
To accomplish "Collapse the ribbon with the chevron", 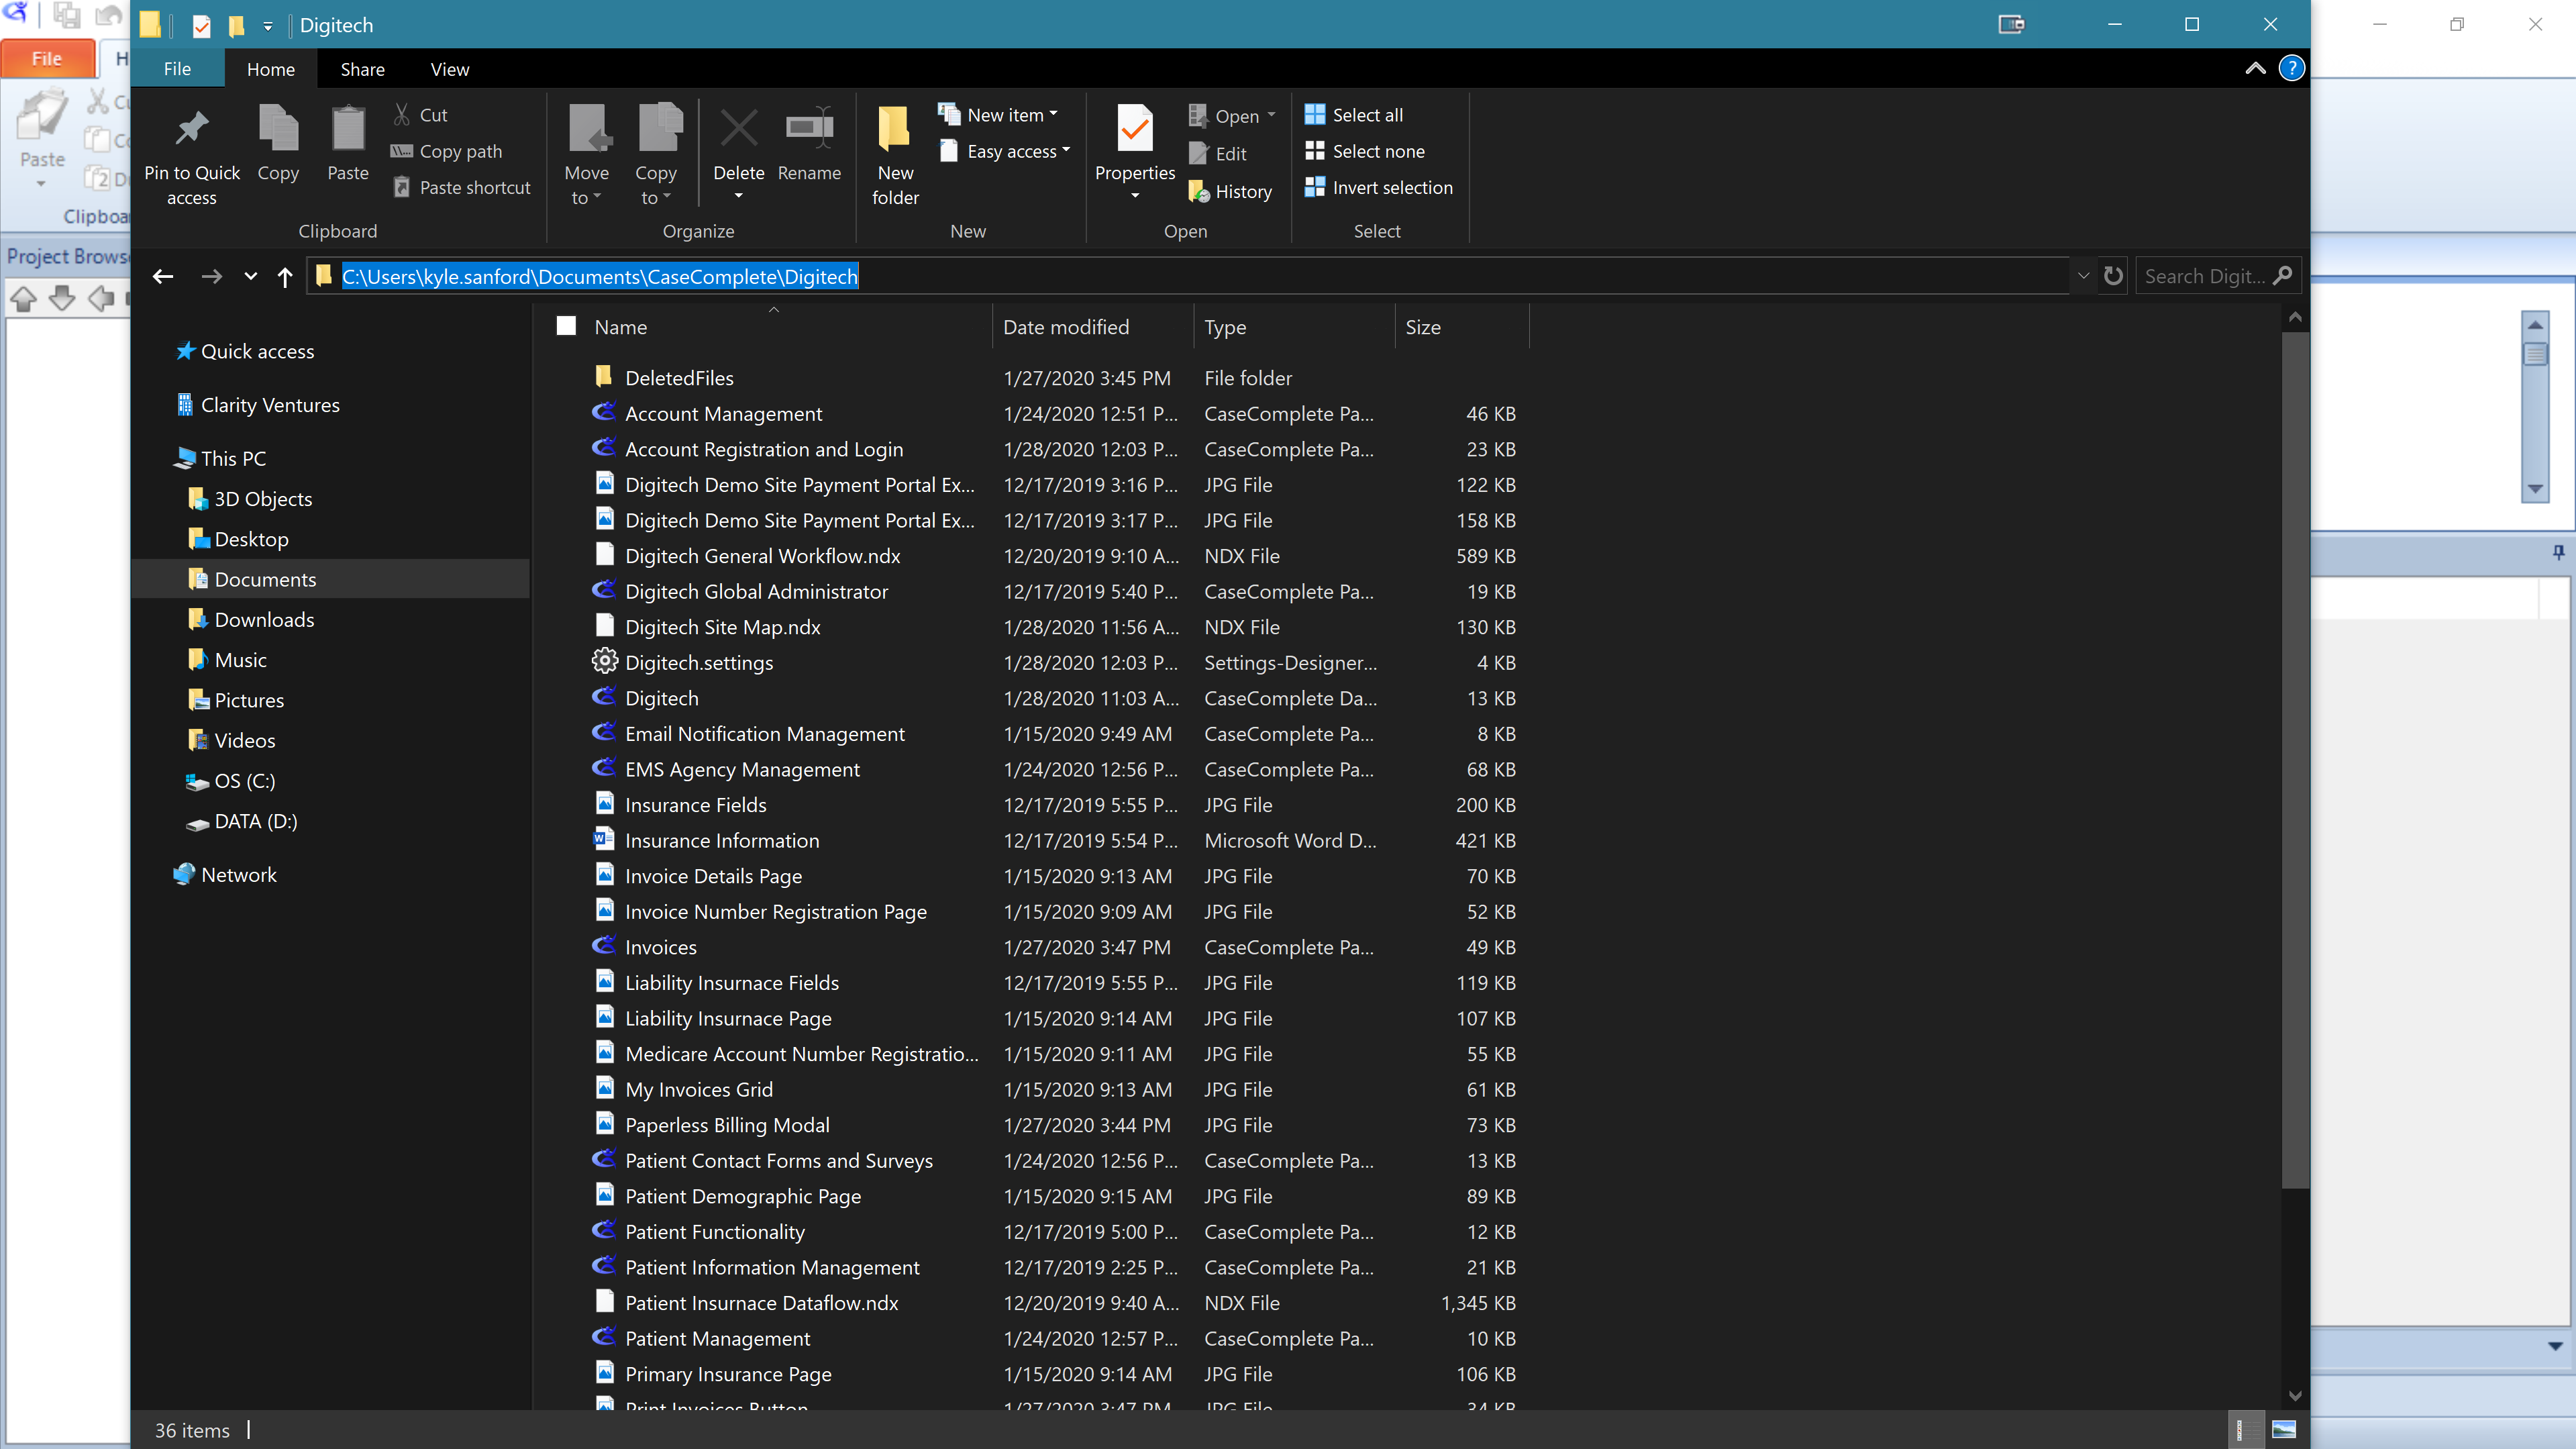I will 2255,68.
